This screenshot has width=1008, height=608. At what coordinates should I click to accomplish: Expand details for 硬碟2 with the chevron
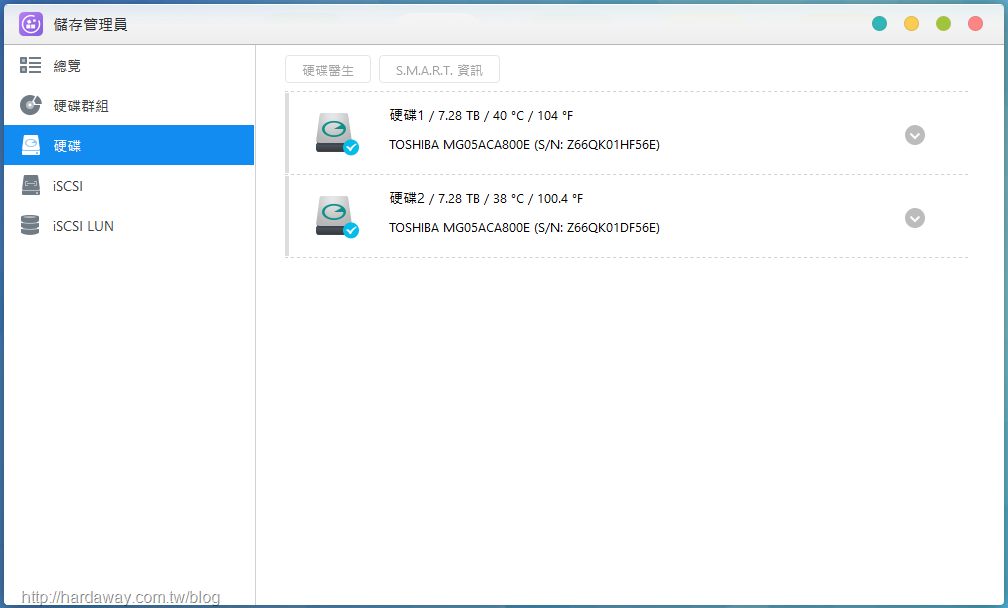914,218
